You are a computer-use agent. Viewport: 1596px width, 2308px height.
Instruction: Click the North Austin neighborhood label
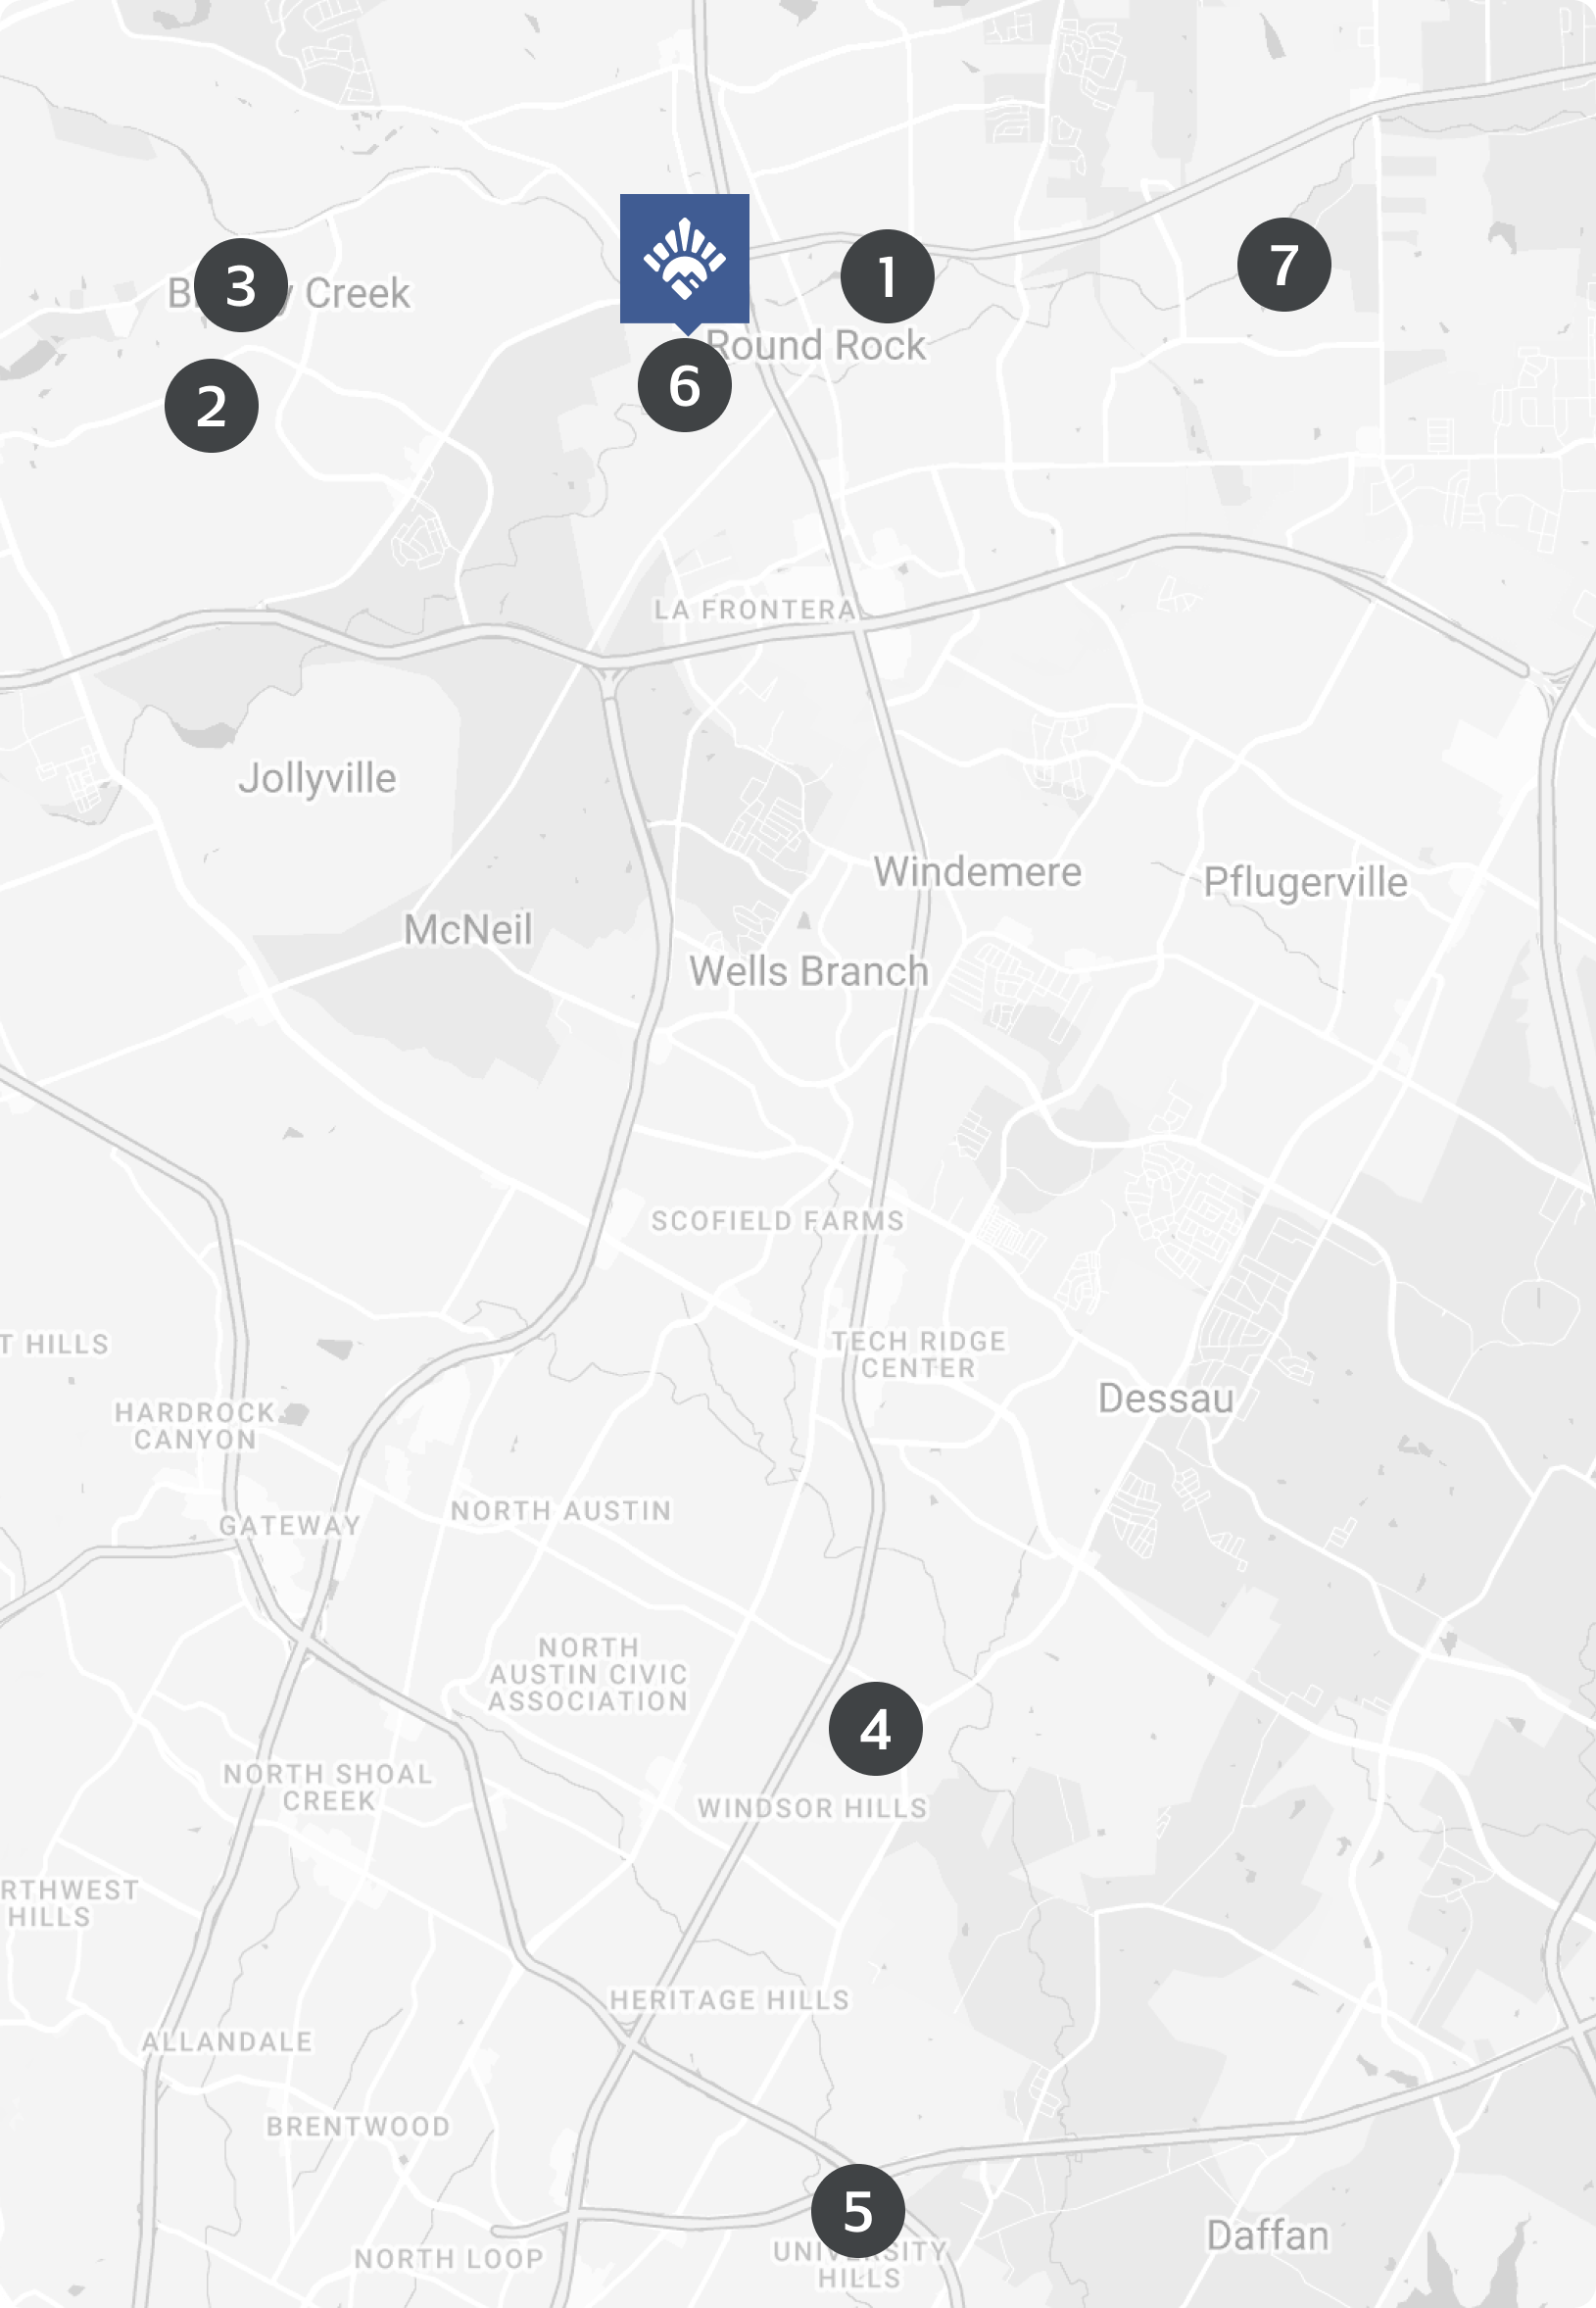(x=561, y=1511)
